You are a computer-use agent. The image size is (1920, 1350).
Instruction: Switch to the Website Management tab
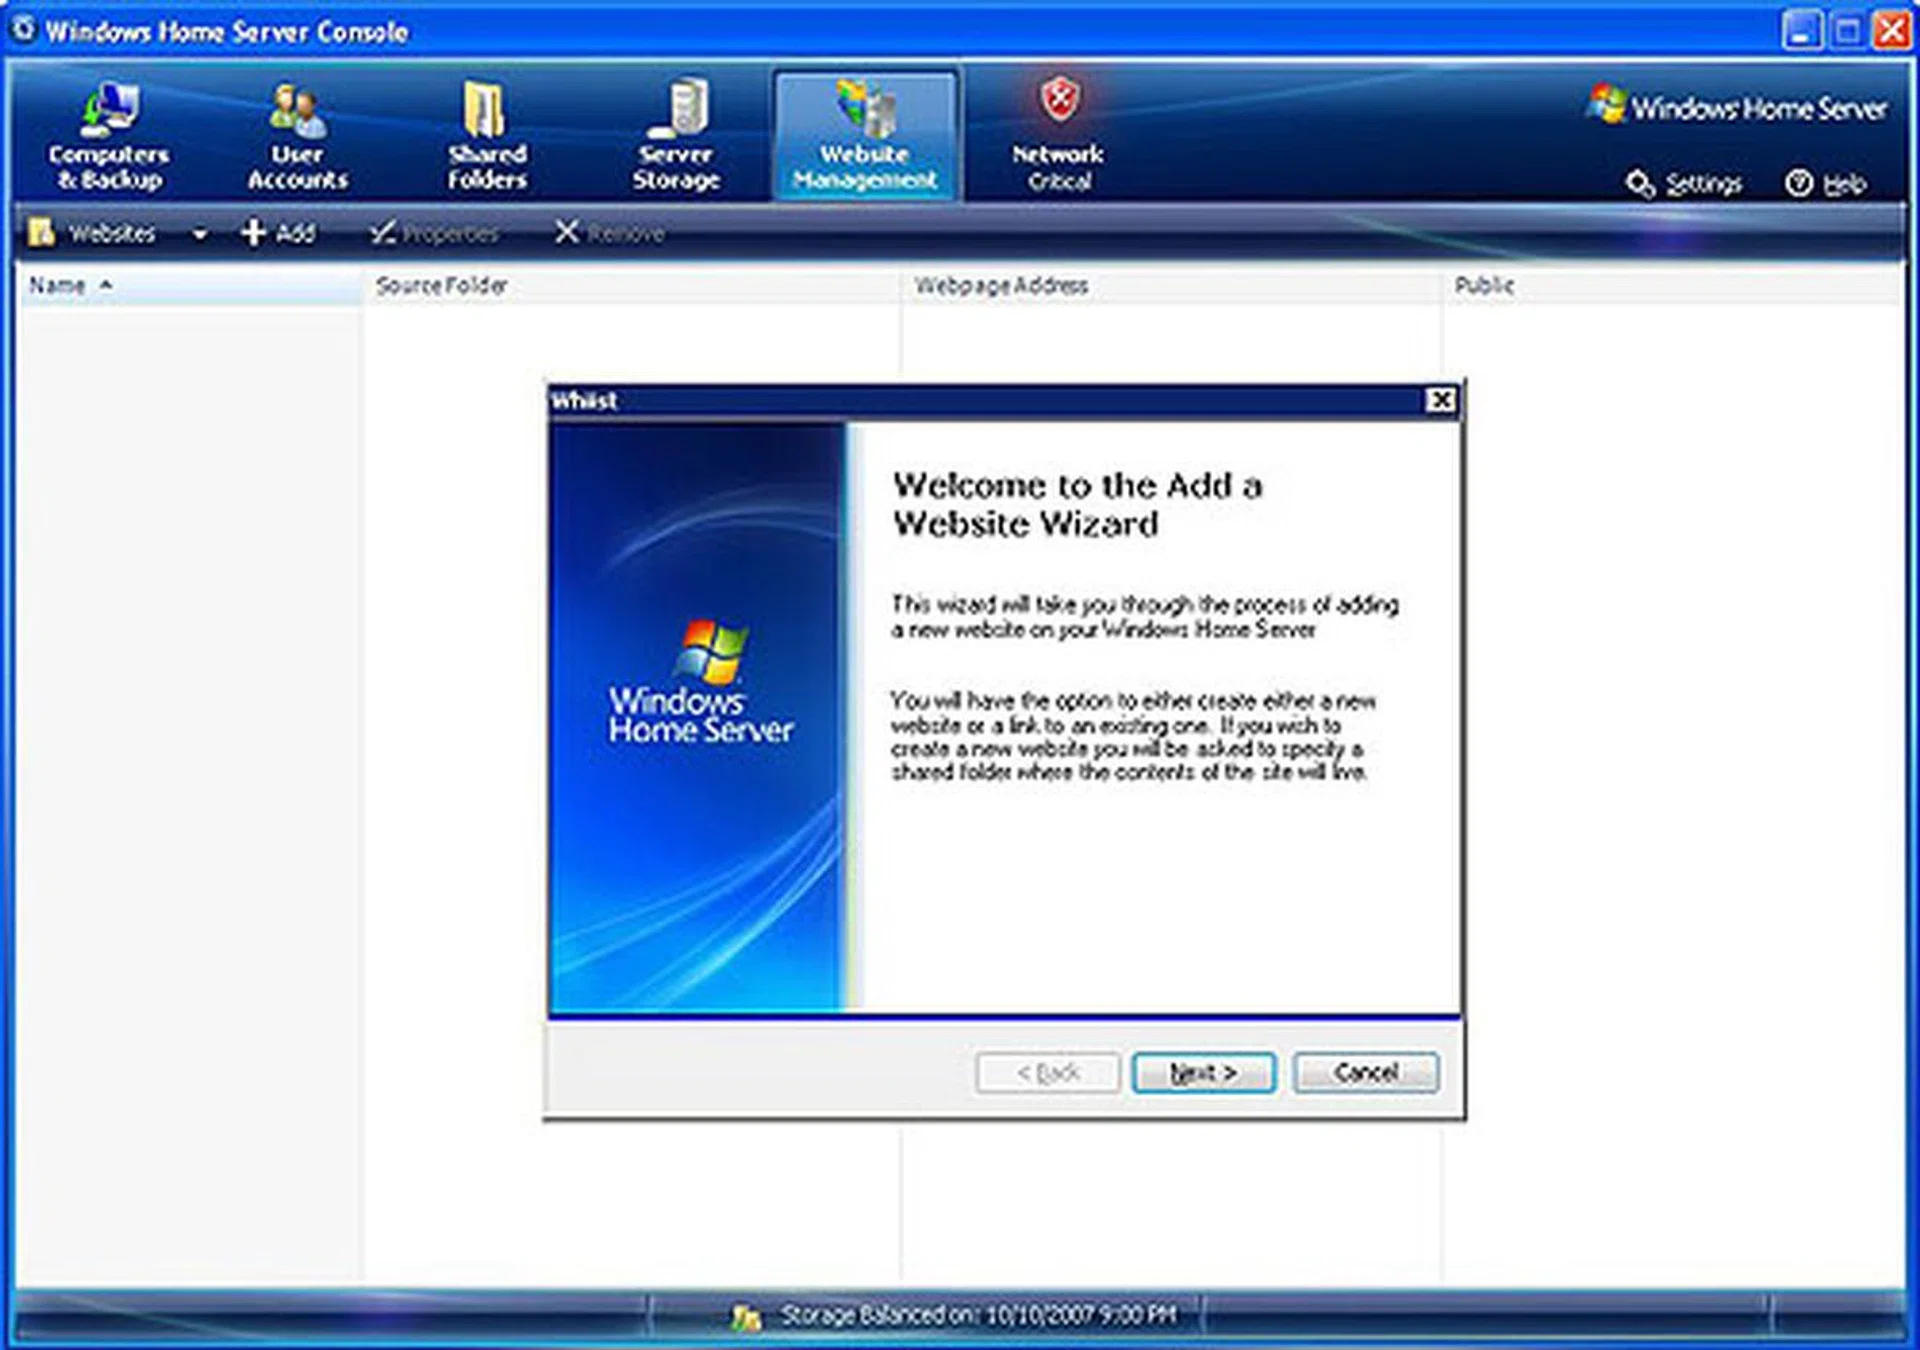[x=863, y=135]
